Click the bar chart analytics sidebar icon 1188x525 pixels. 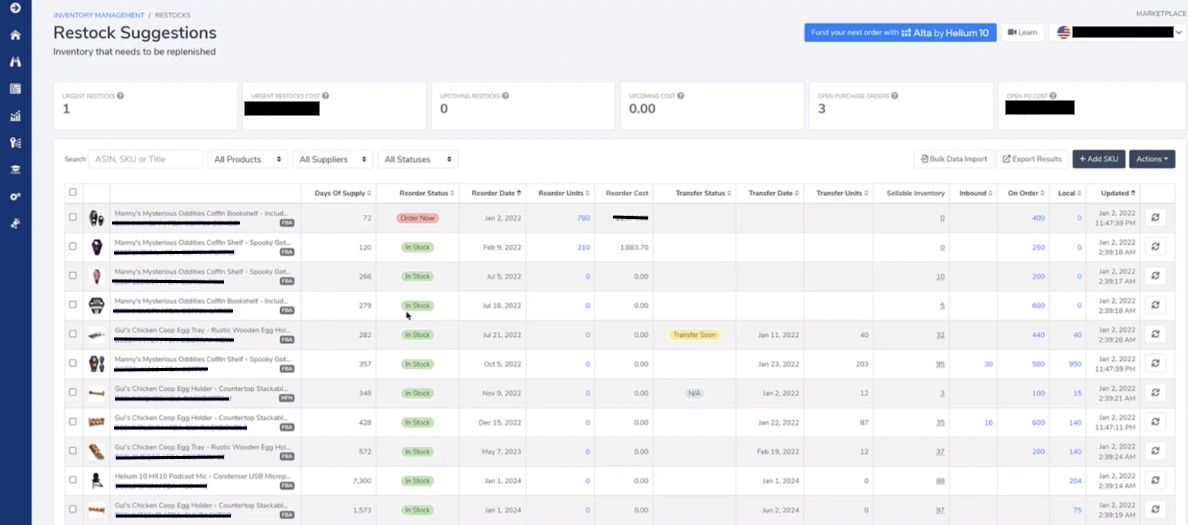15,116
